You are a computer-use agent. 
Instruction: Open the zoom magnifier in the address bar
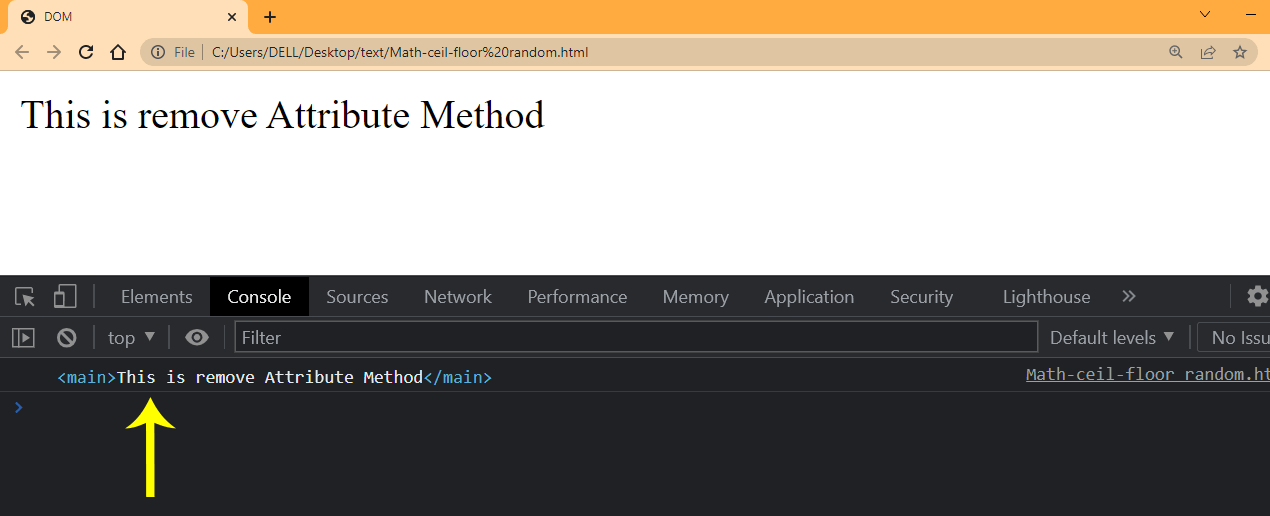(1176, 52)
